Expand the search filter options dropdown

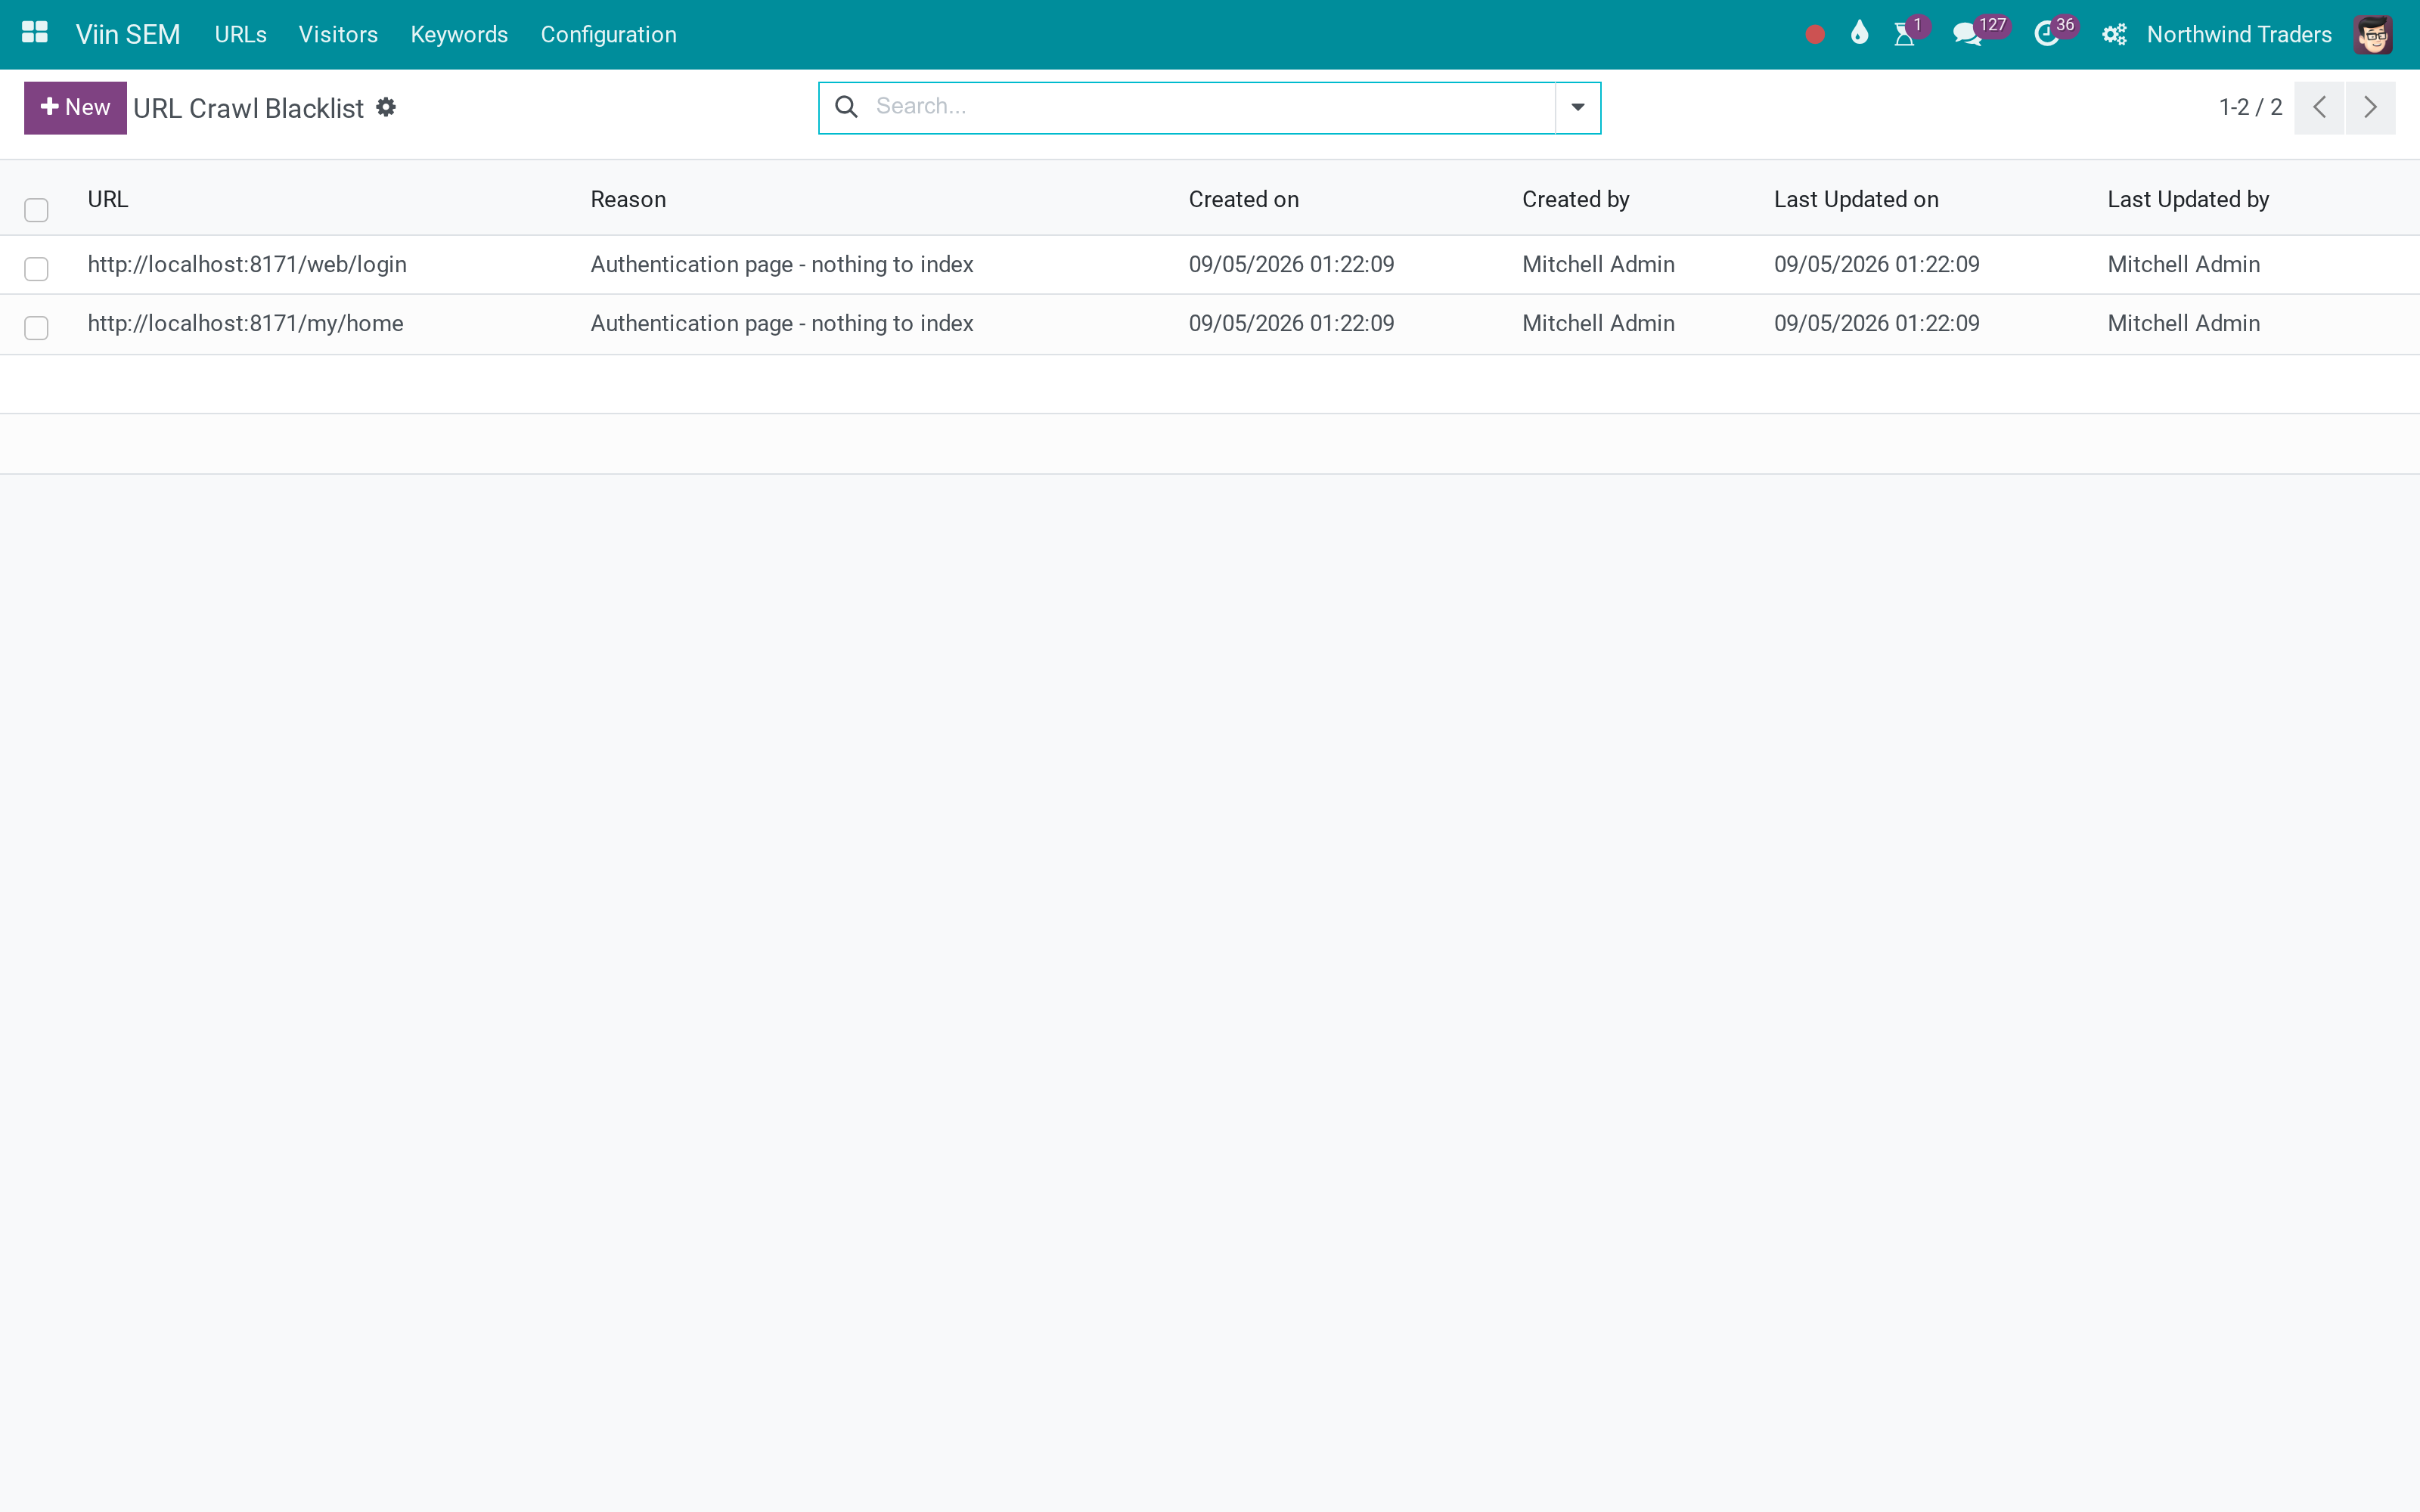pos(1578,107)
